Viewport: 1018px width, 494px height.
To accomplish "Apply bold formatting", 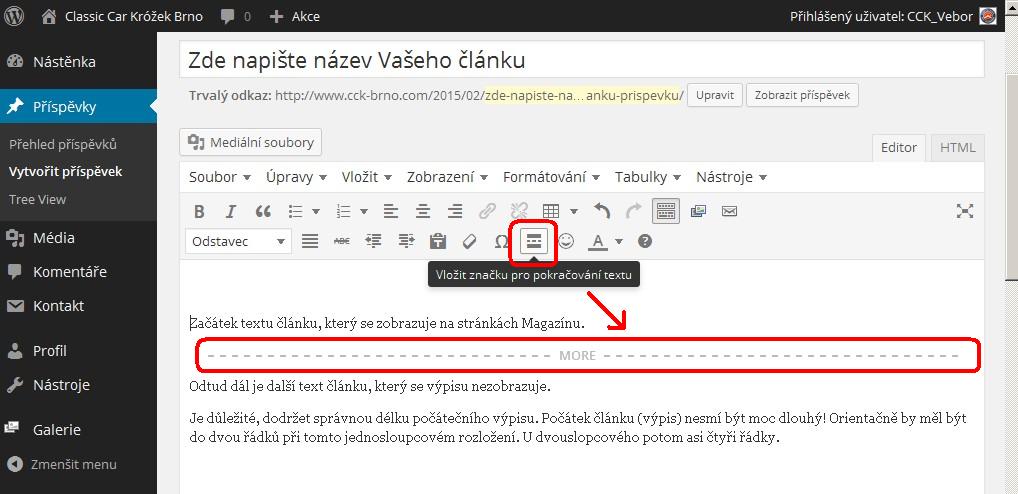I will (x=199, y=211).
